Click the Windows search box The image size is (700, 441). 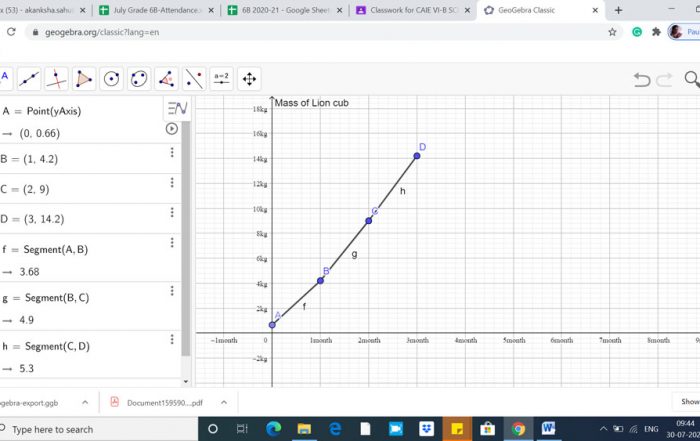(98, 429)
